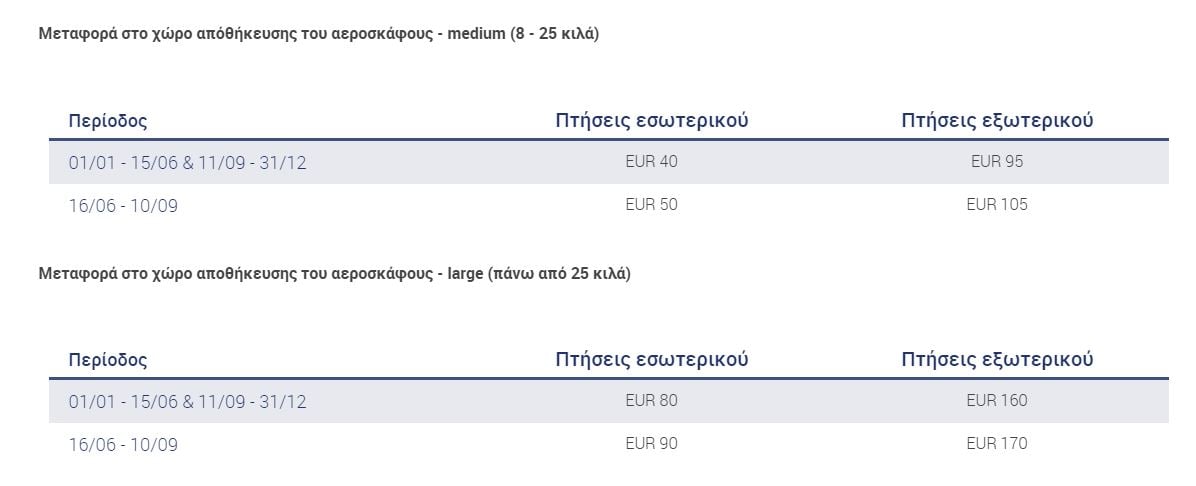Click the medium (8 - 25 κιλά) section heading
The width and height of the screenshot is (1196, 486).
318,34
